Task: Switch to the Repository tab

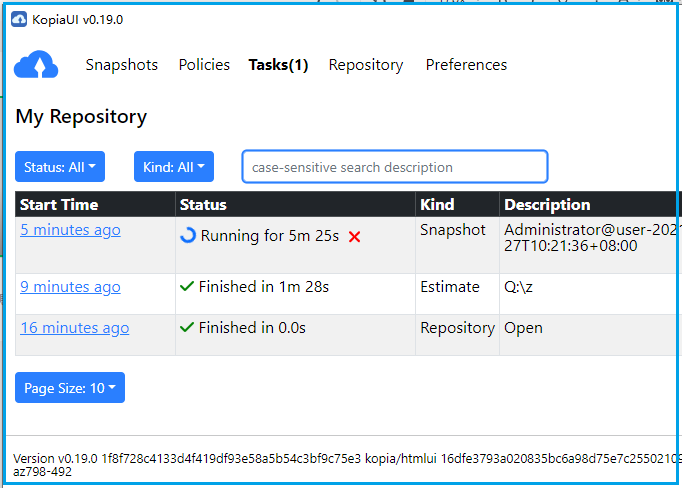Action: click(366, 65)
